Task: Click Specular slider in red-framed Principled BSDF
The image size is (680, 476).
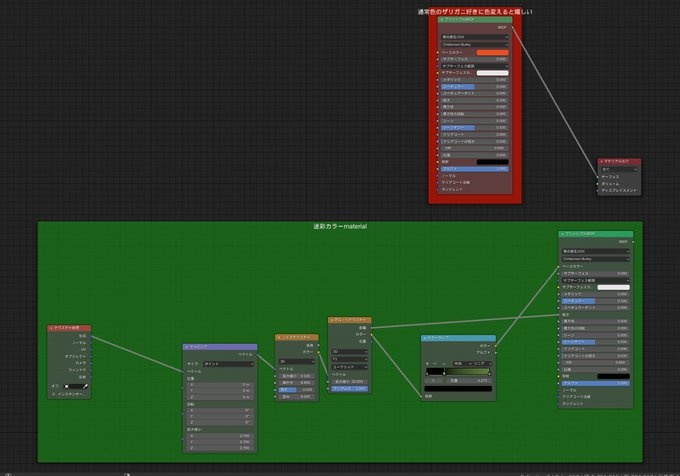Action: pyautogui.click(x=474, y=87)
